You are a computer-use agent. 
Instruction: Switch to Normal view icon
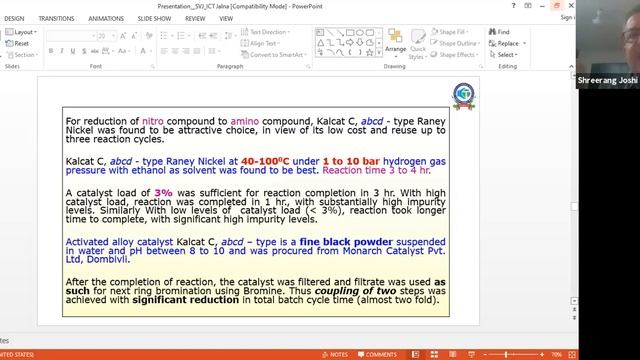(416, 355)
